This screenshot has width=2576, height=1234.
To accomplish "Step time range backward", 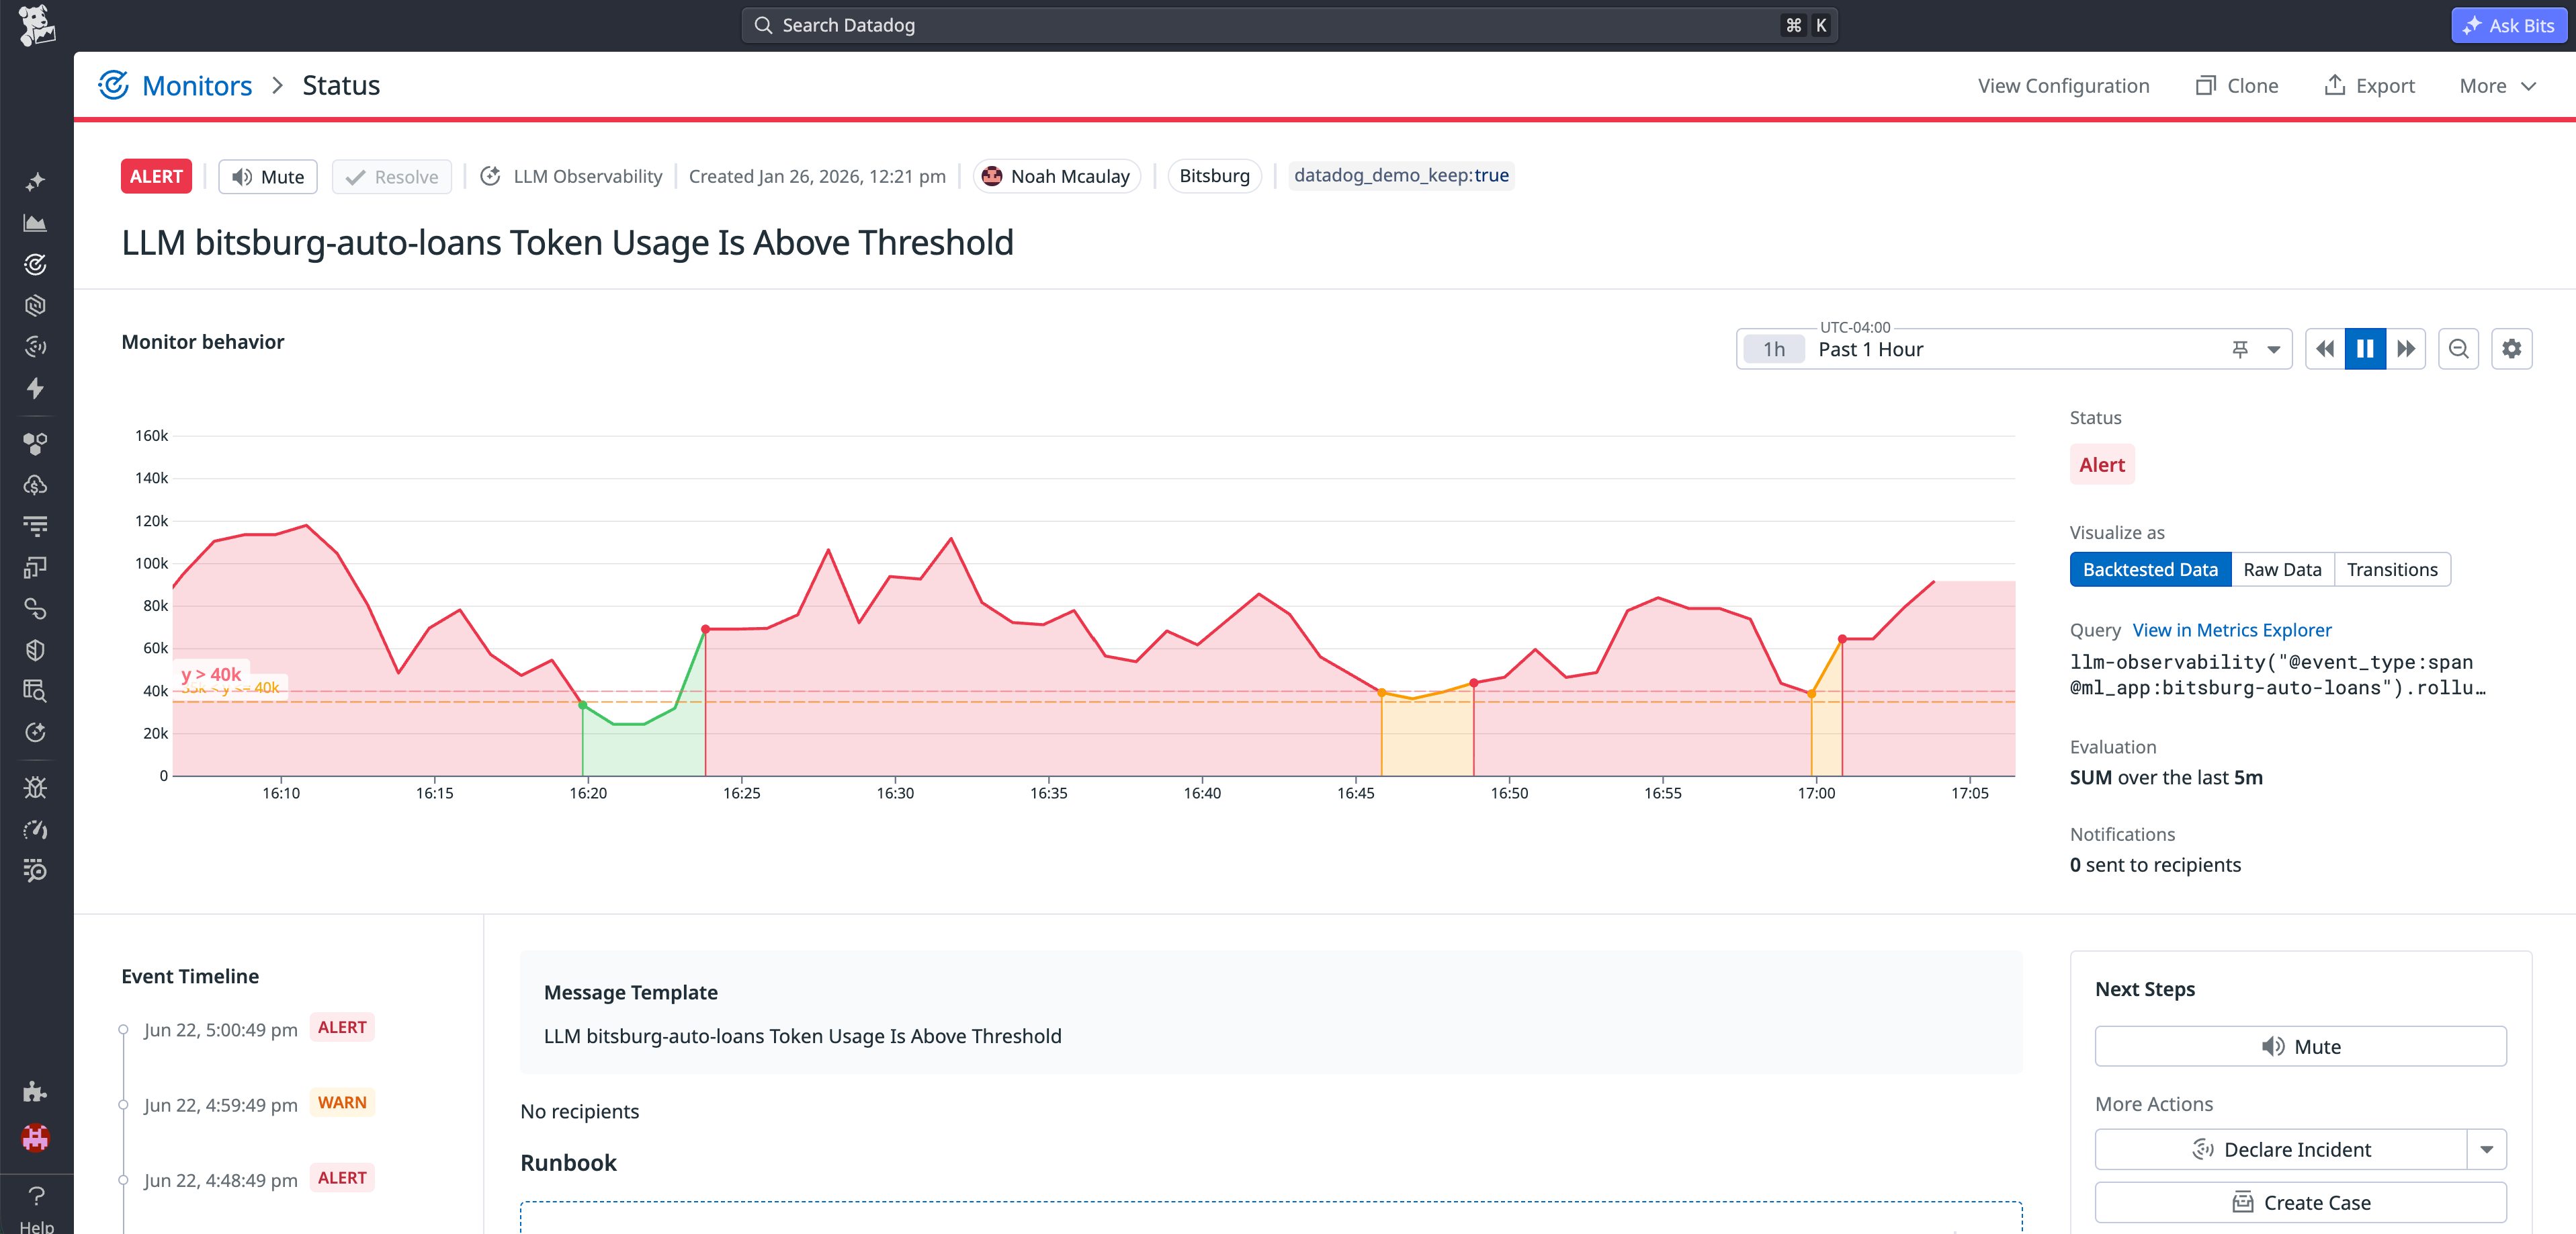I will click(x=2325, y=349).
